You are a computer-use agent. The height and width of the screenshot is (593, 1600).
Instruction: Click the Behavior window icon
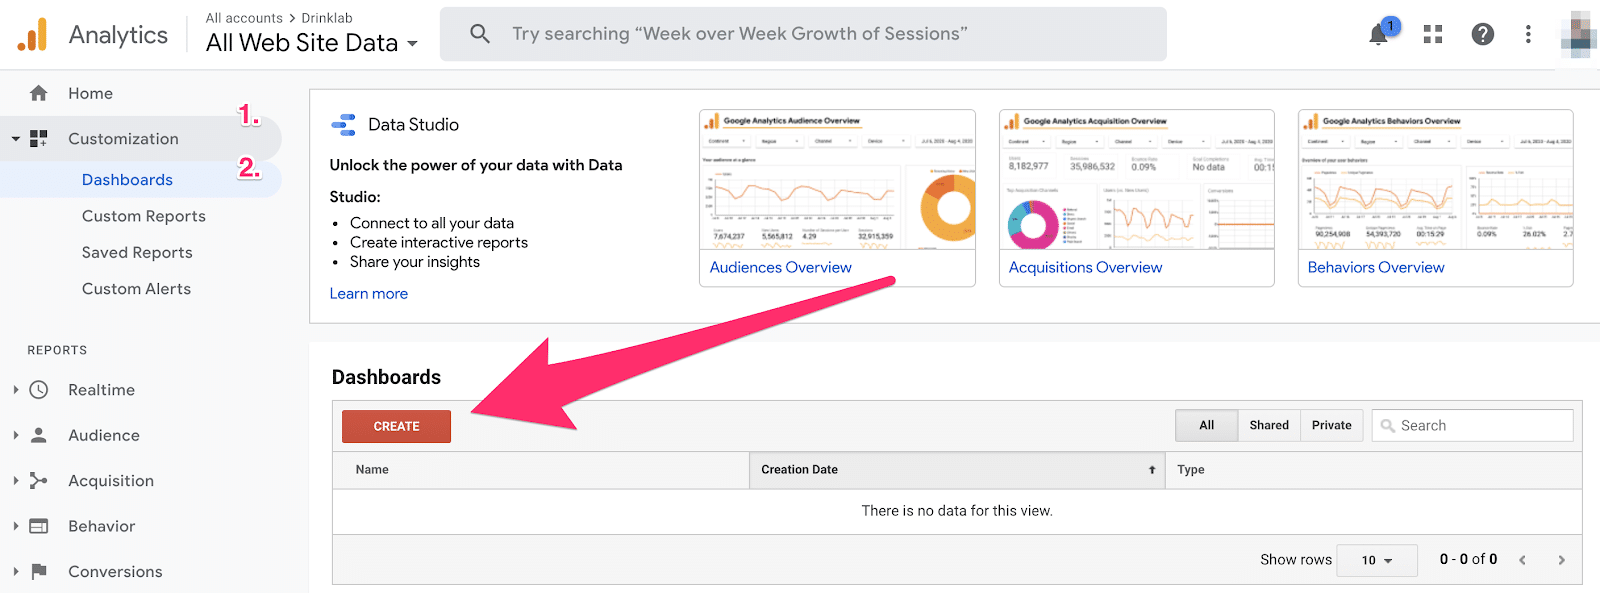coord(39,526)
